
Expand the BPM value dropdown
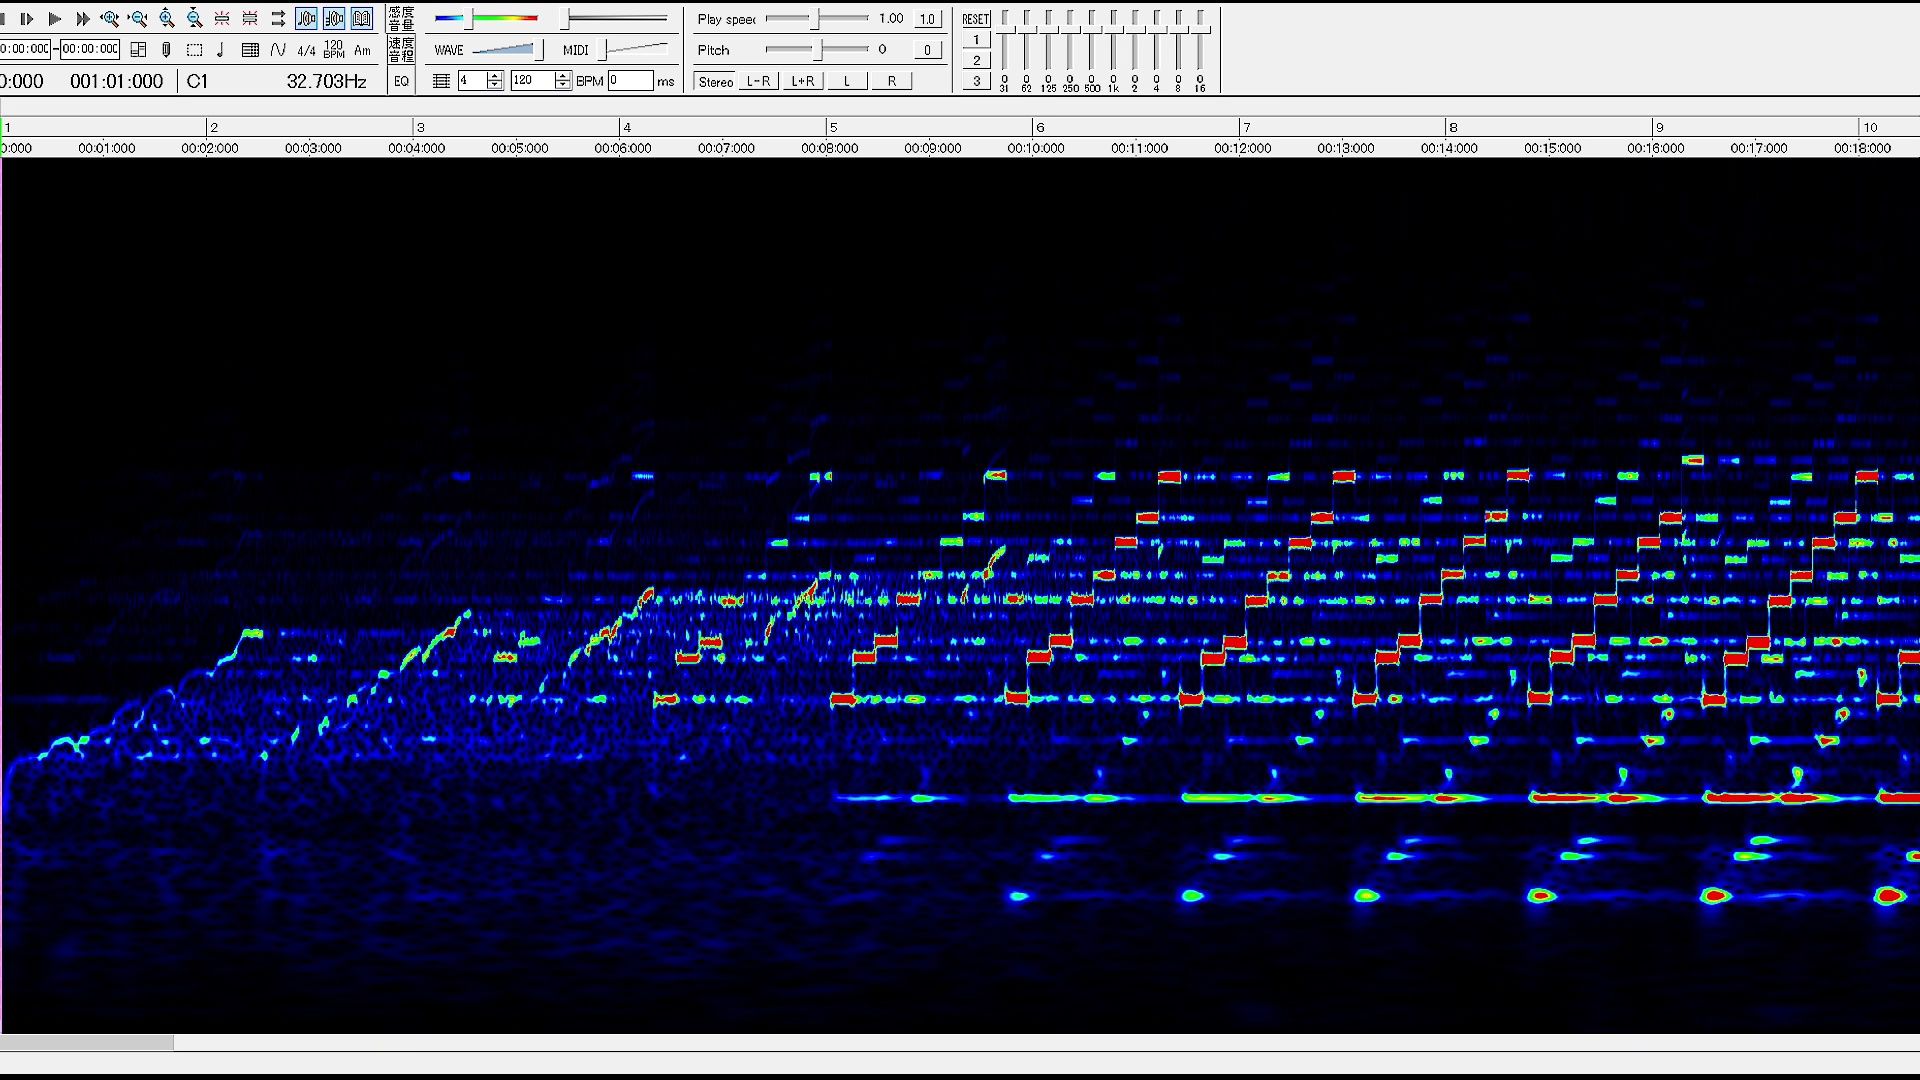coord(563,86)
